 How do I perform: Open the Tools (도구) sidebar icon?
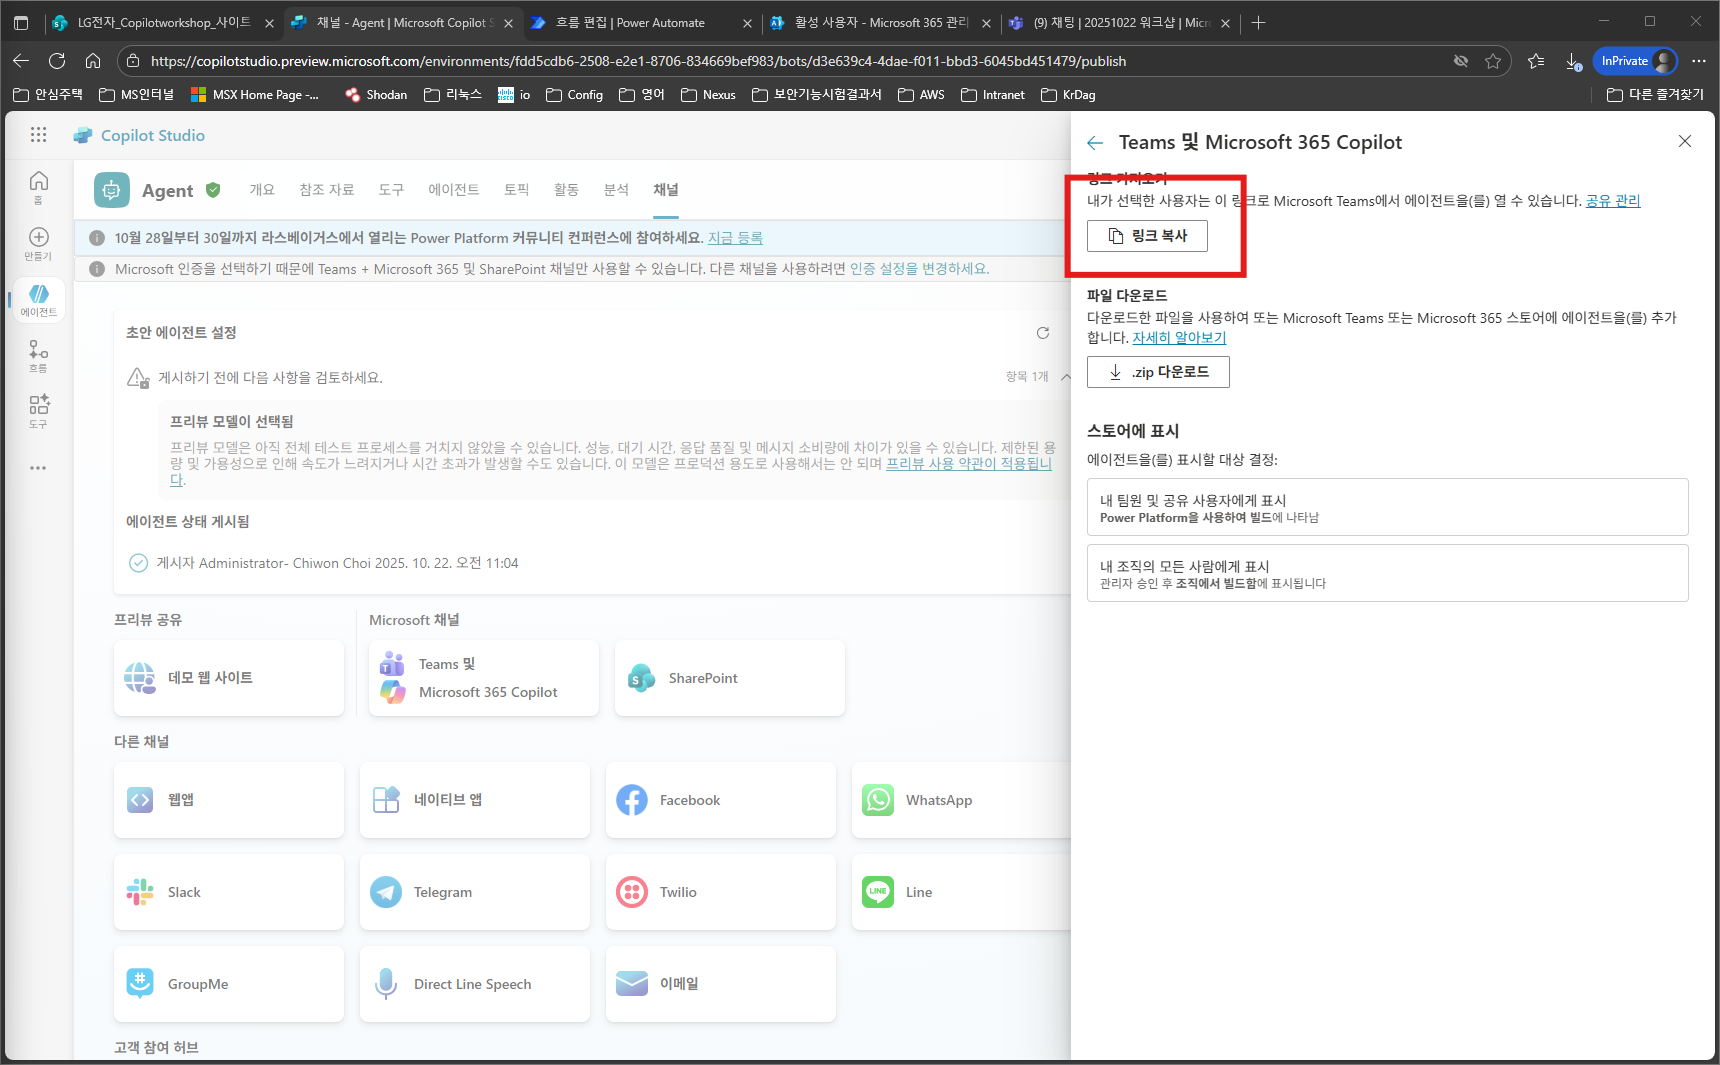tap(38, 411)
